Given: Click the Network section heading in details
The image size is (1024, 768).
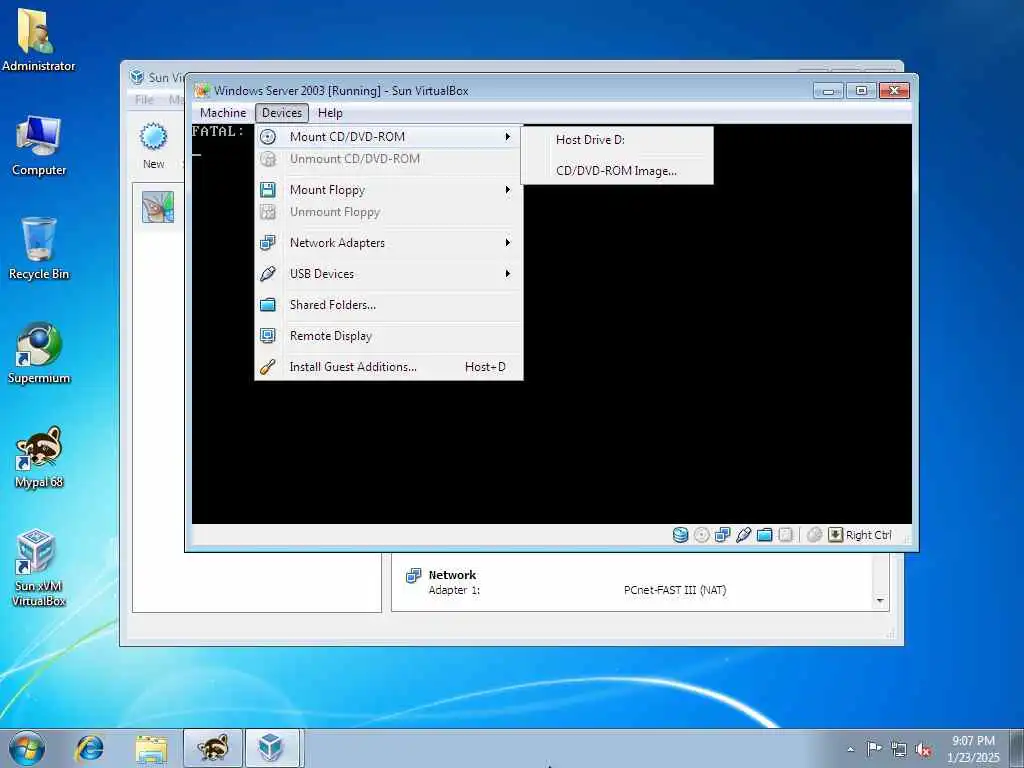Looking at the screenshot, I should (452, 575).
